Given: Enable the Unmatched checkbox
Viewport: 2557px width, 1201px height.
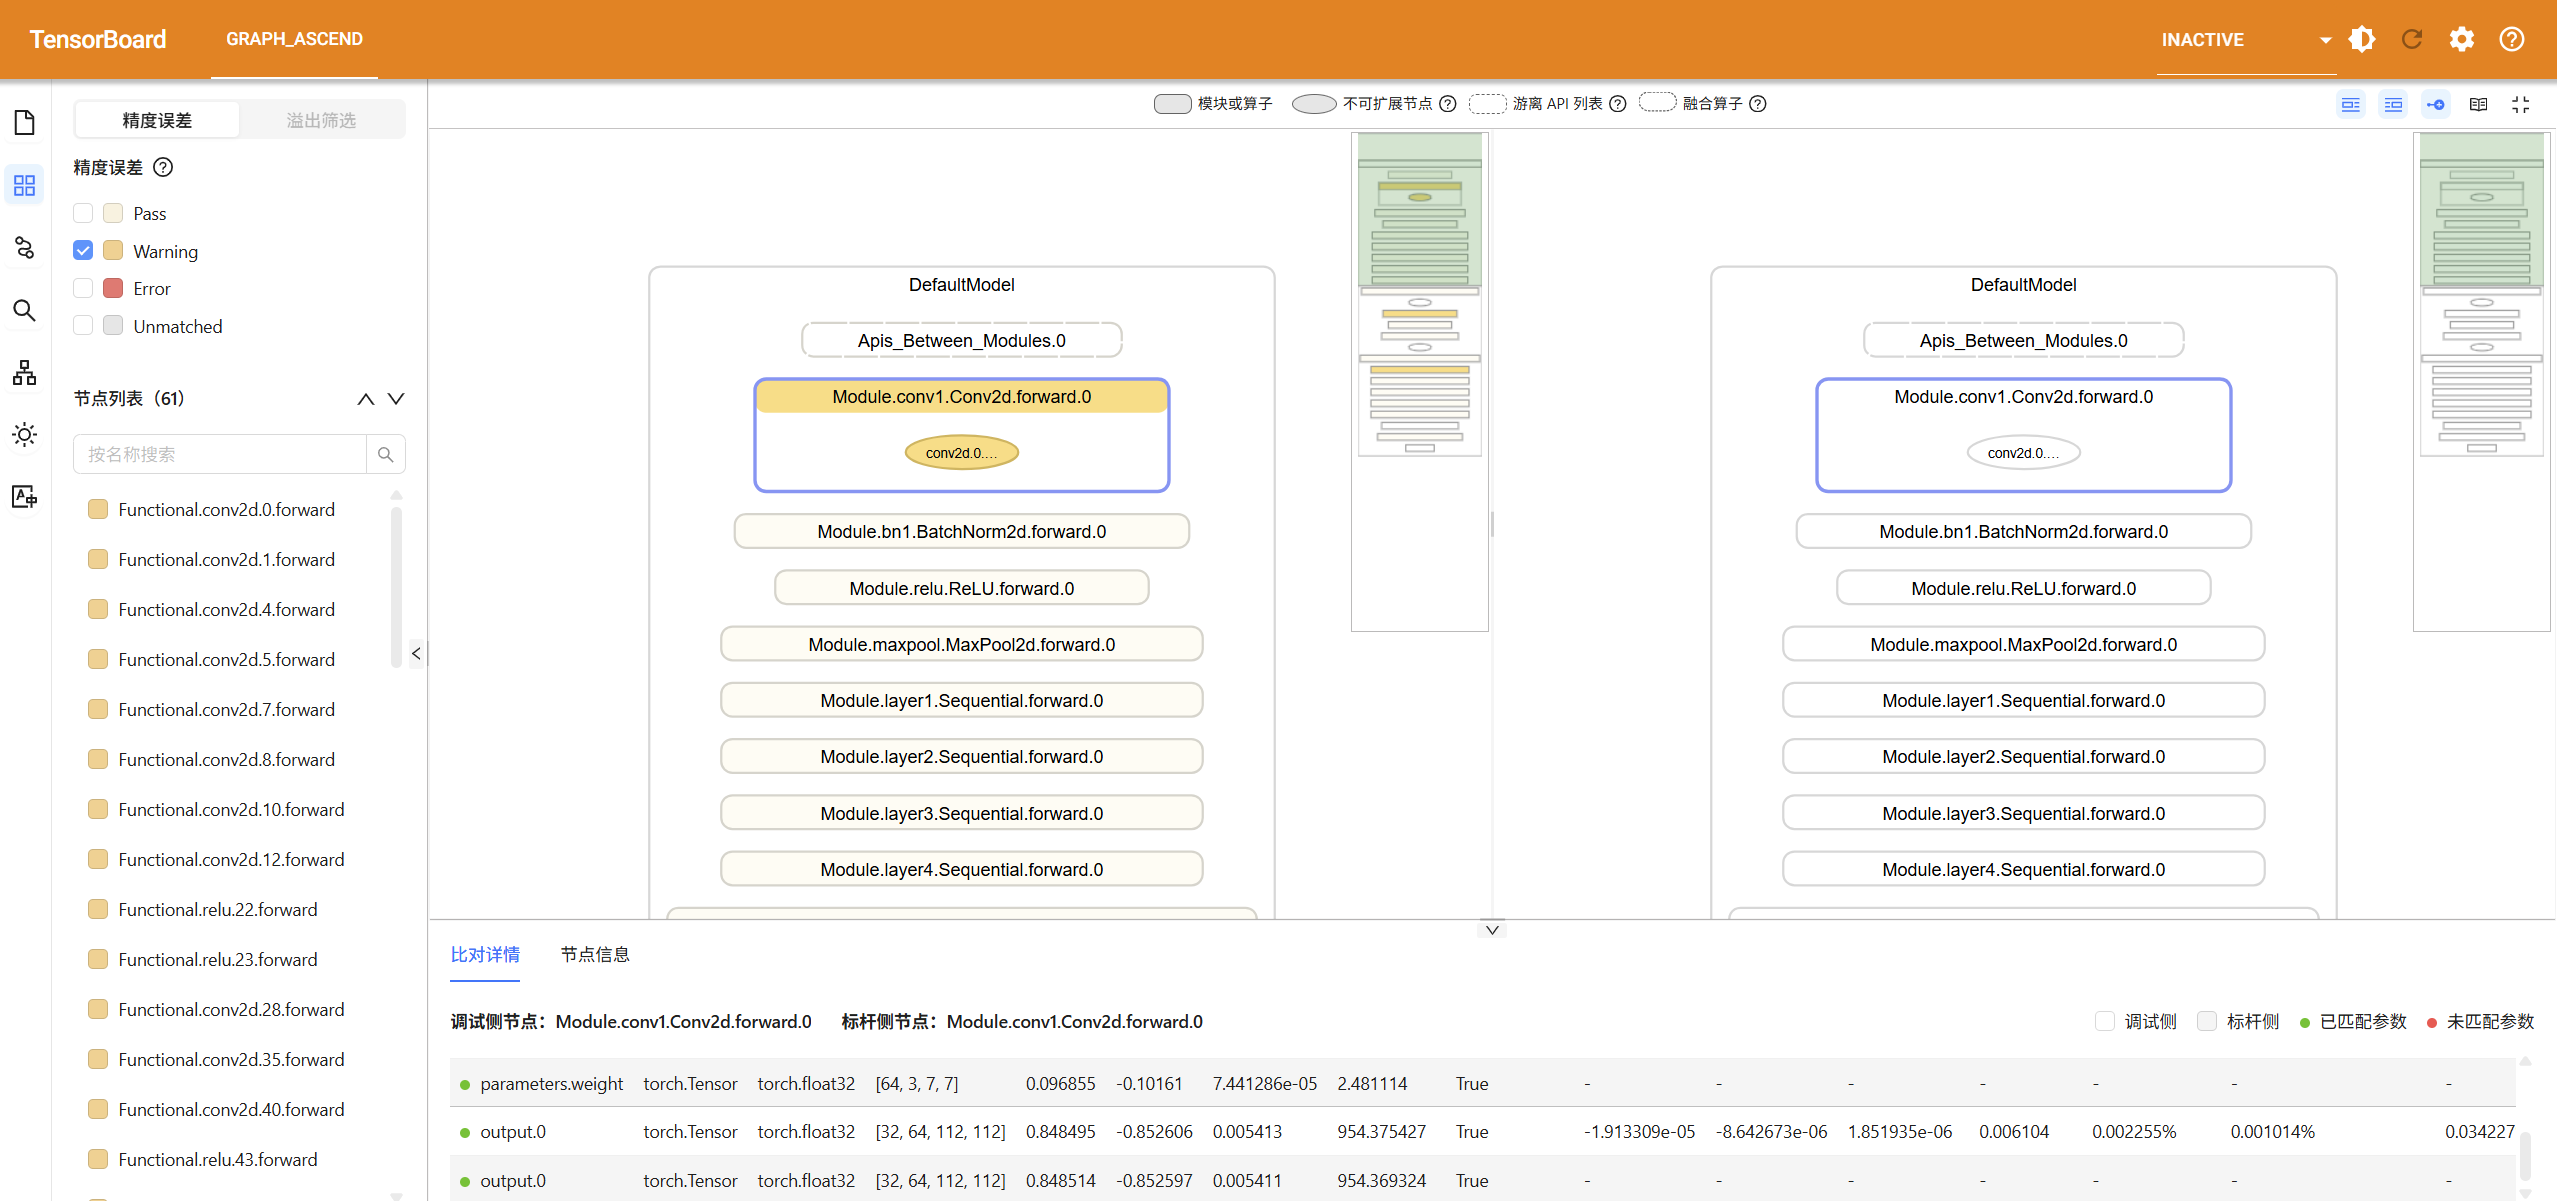Looking at the screenshot, I should coord(83,325).
